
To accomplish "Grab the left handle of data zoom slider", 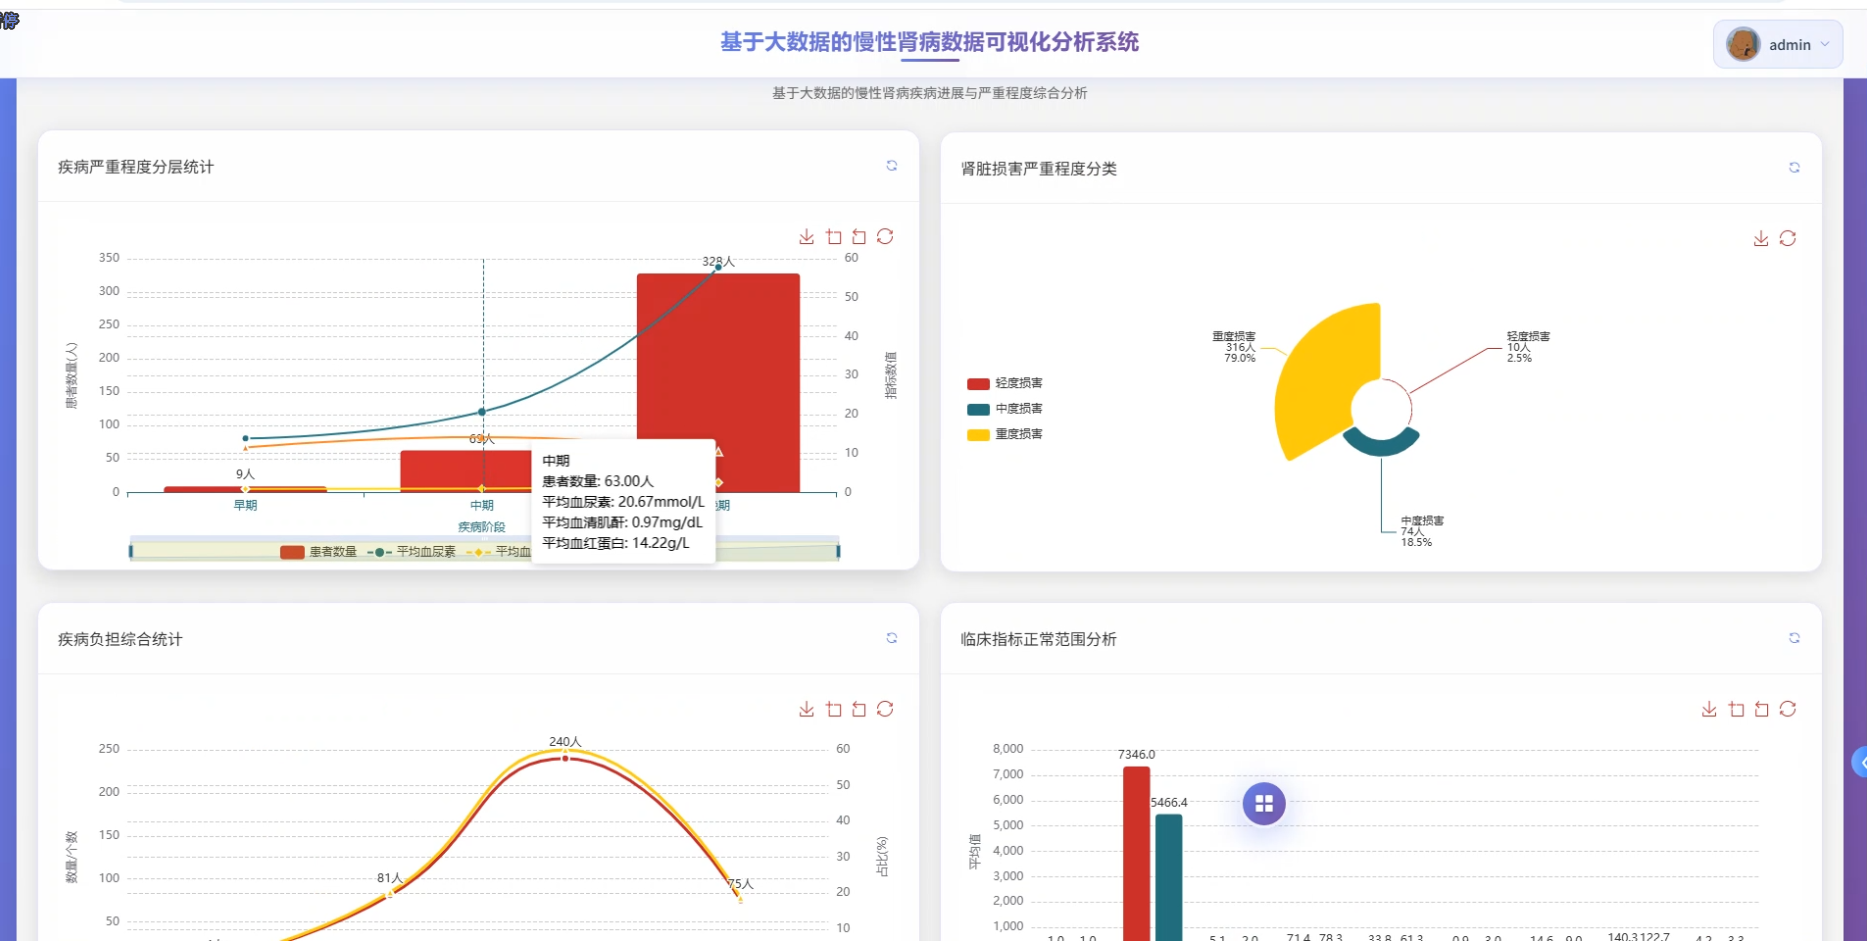I will click(131, 551).
